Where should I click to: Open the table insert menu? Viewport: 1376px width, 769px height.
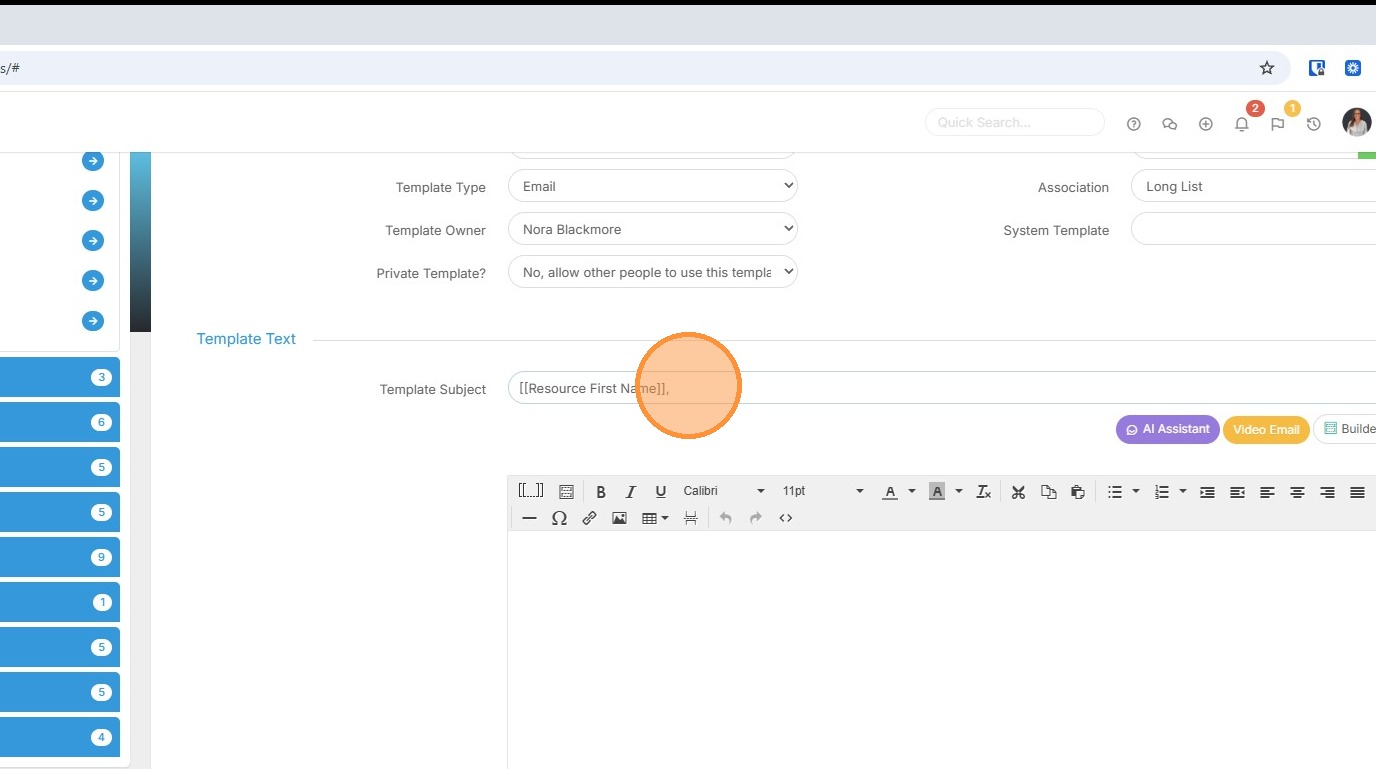(655, 518)
